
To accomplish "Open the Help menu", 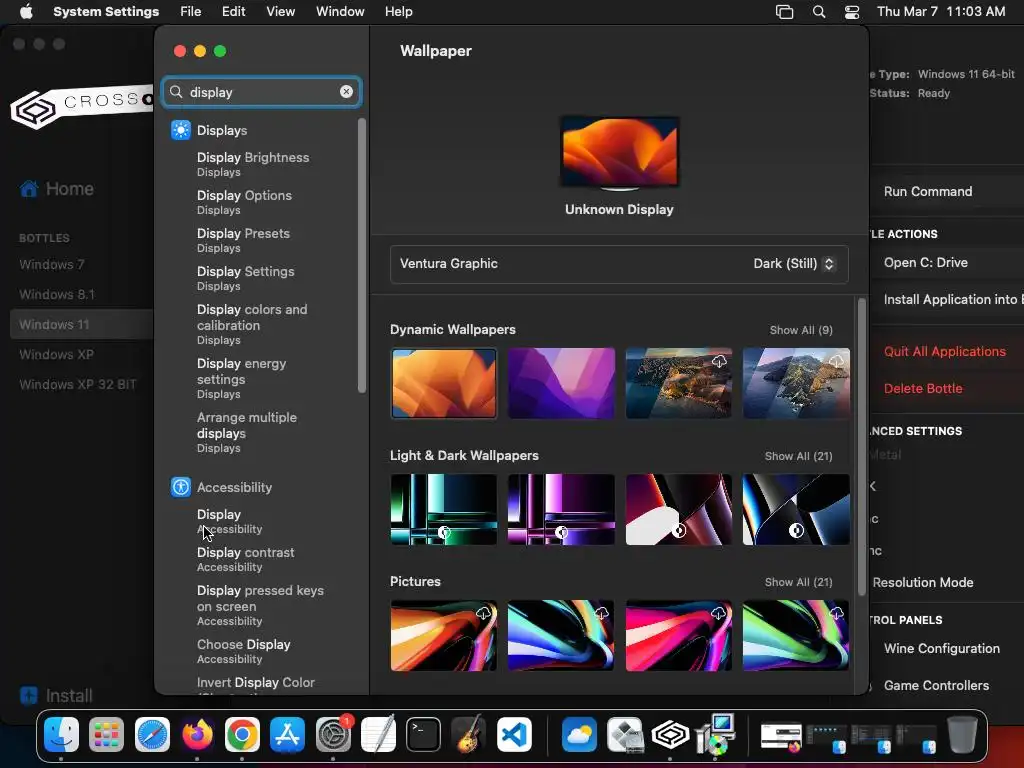I will 398,12.
